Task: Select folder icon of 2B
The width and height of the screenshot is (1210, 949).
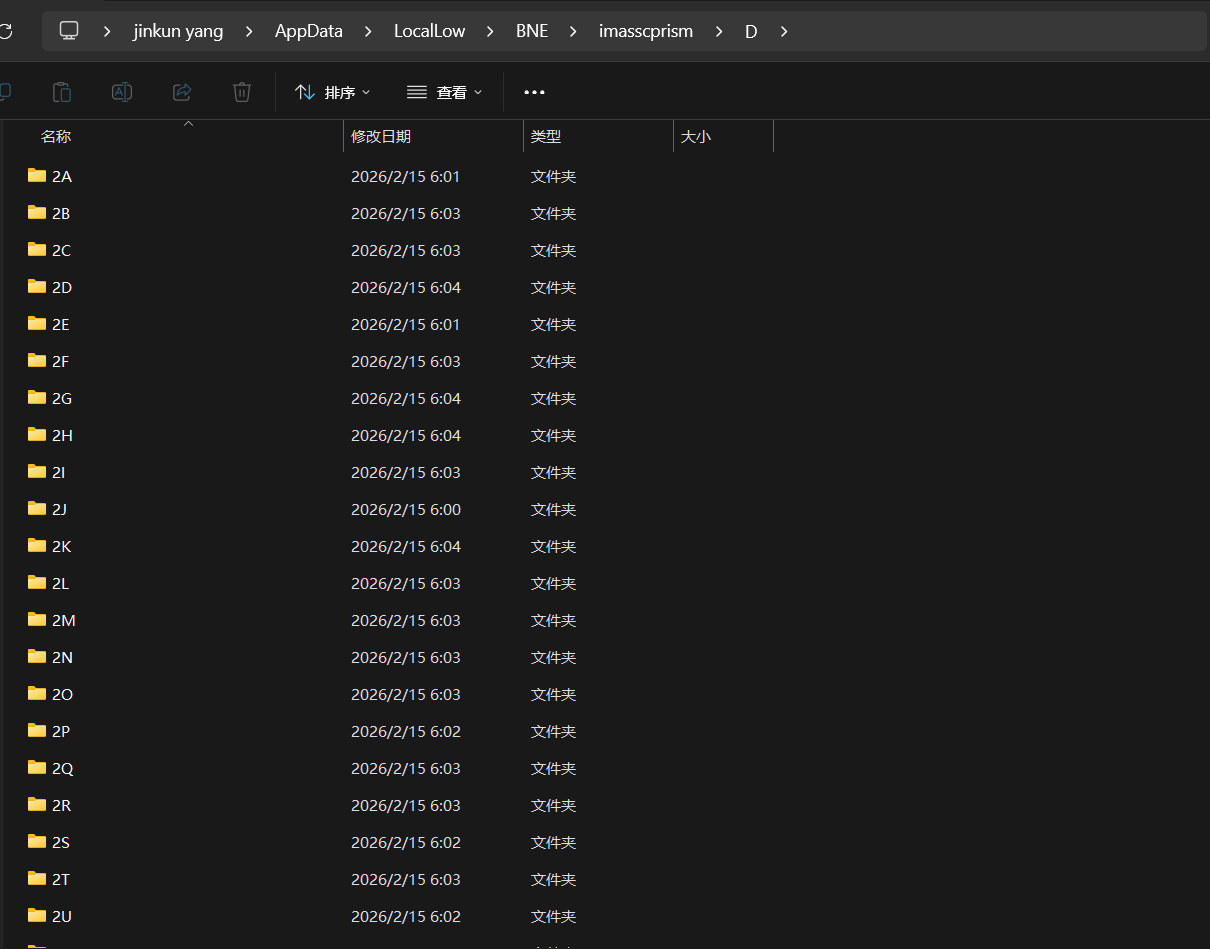Action: pos(37,212)
